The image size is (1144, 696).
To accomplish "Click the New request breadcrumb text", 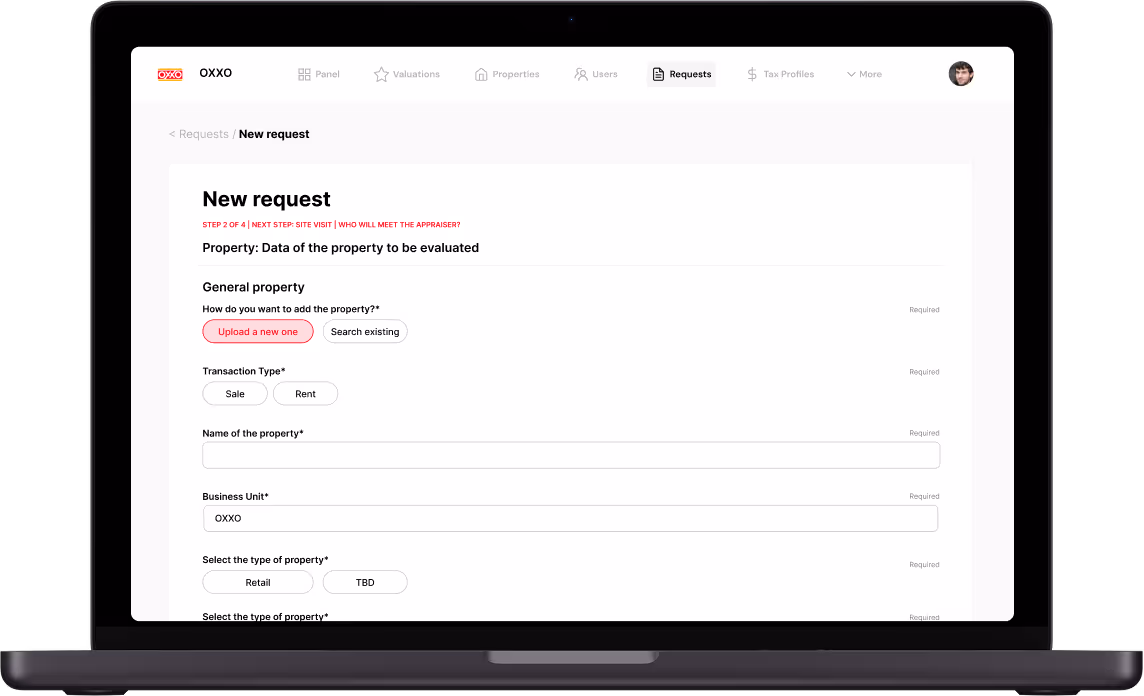I will click(x=274, y=134).
